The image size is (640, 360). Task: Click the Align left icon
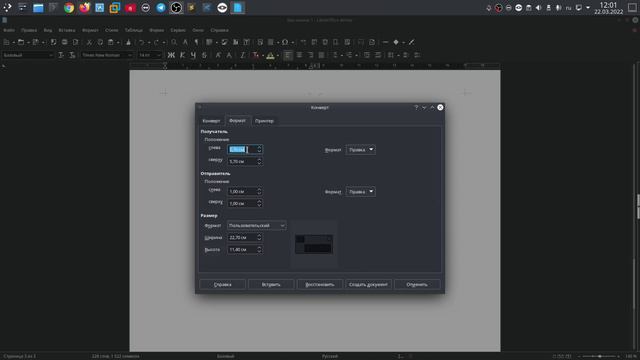click(x=288, y=55)
